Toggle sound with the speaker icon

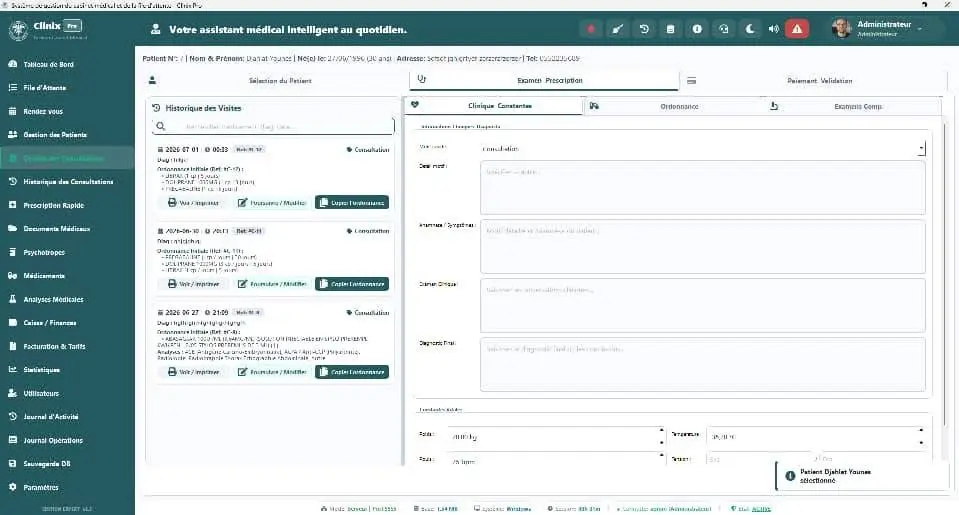(x=774, y=29)
